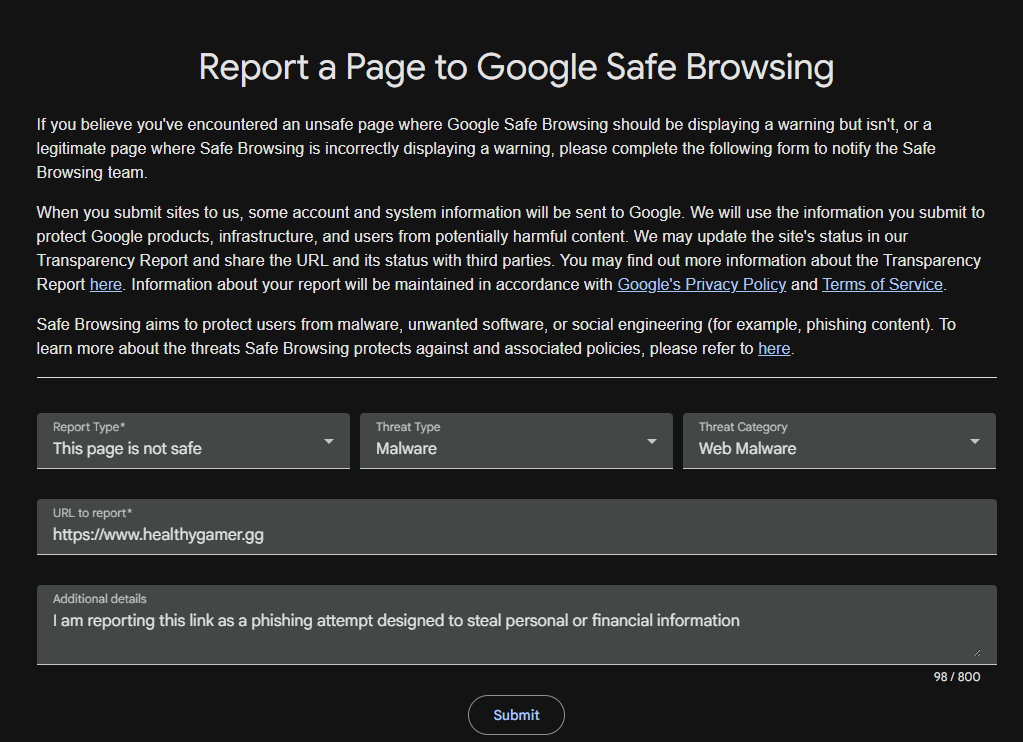This screenshot has width=1023, height=742.
Task: Click the arrow icon in Report Type field
Action: [329, 442]
